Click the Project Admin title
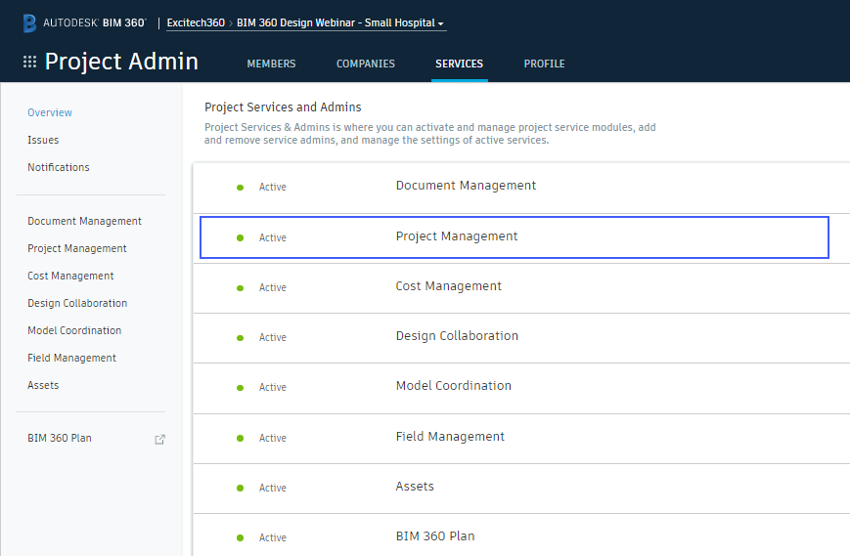 (121, 61)
